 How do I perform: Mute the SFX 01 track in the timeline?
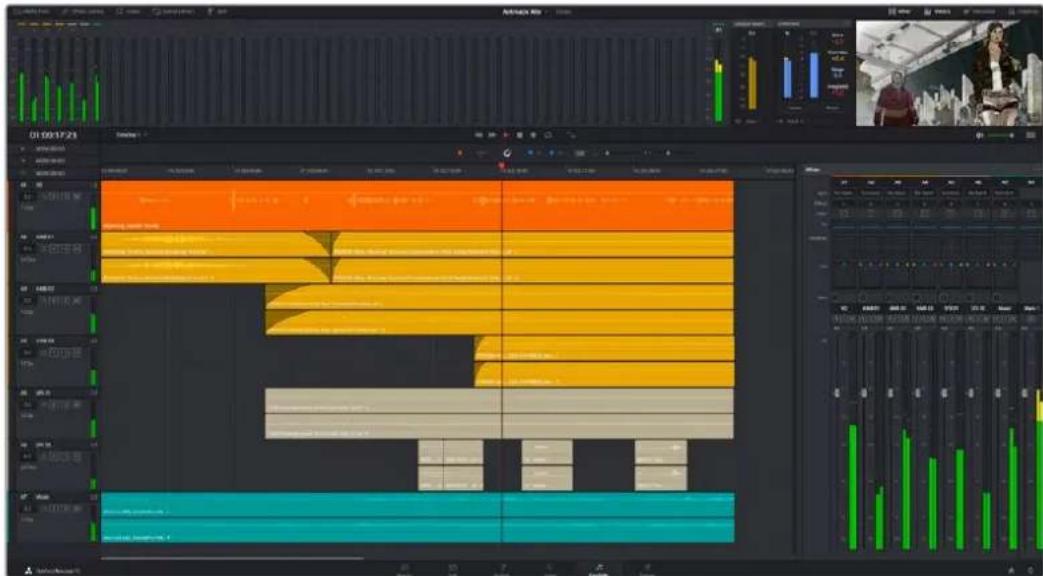tap(78, 404)
